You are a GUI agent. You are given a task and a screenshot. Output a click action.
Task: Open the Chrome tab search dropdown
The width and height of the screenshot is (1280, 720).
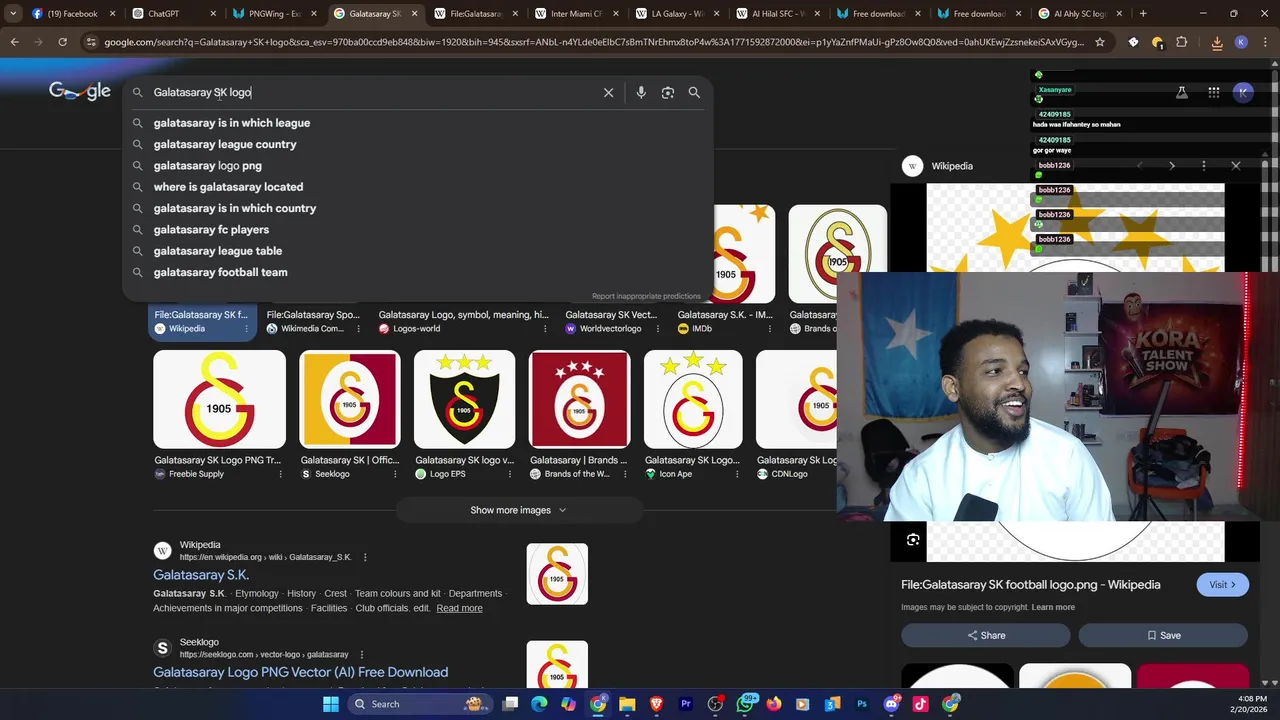pos(13,14)
